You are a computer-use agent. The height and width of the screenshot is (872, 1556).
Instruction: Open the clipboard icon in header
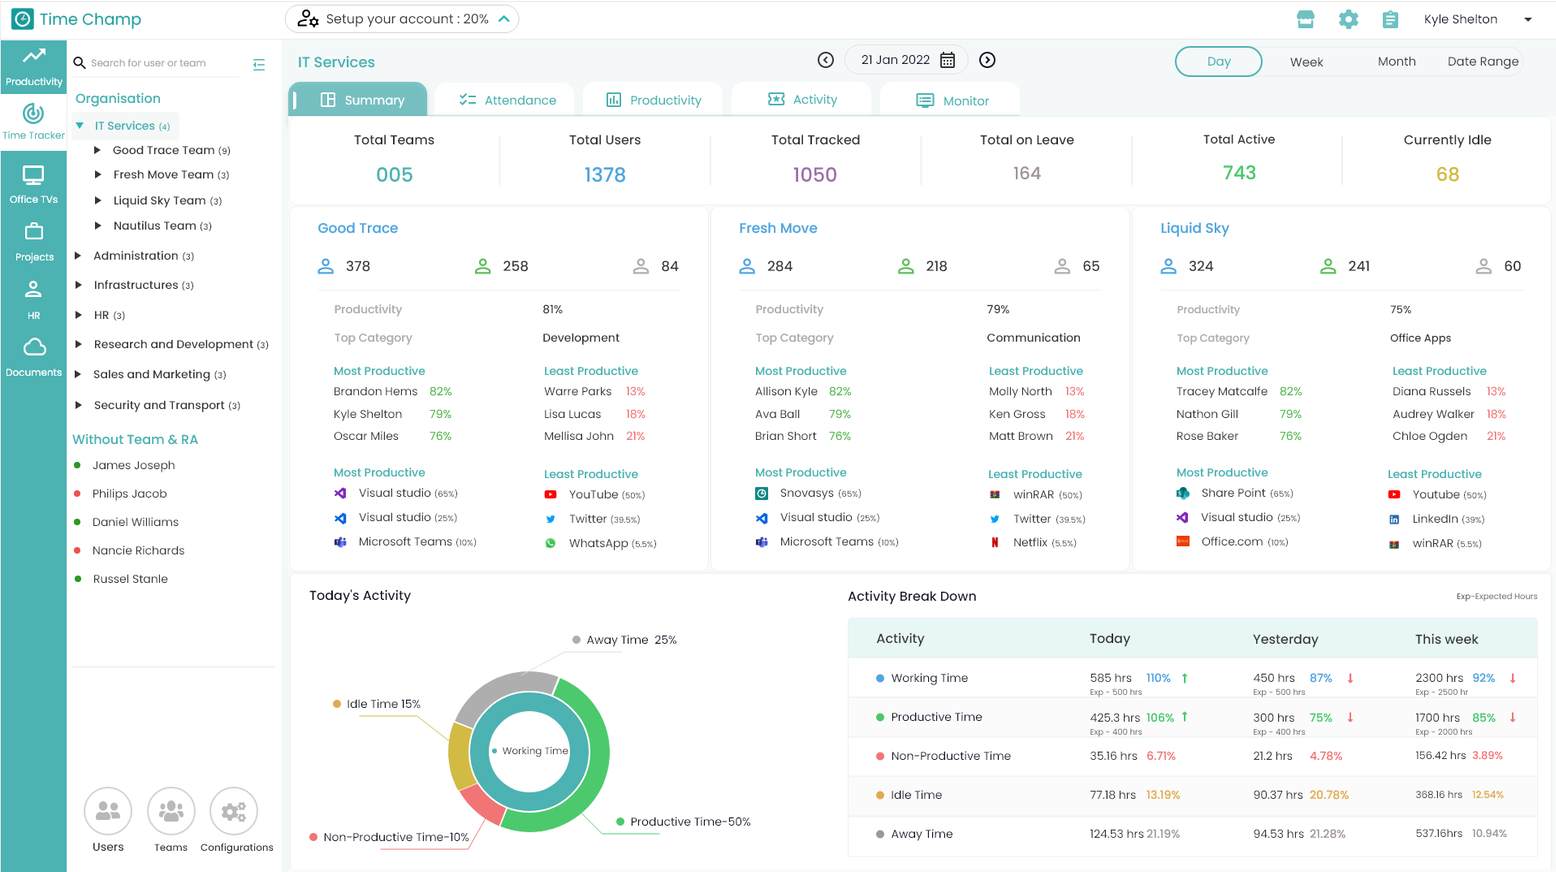1390,19
